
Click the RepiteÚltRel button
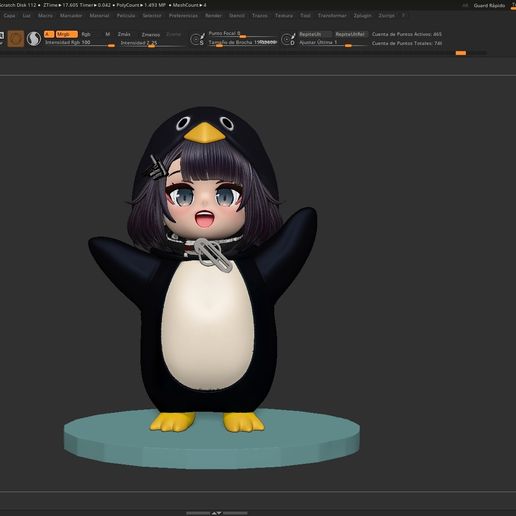coord(351,34)
